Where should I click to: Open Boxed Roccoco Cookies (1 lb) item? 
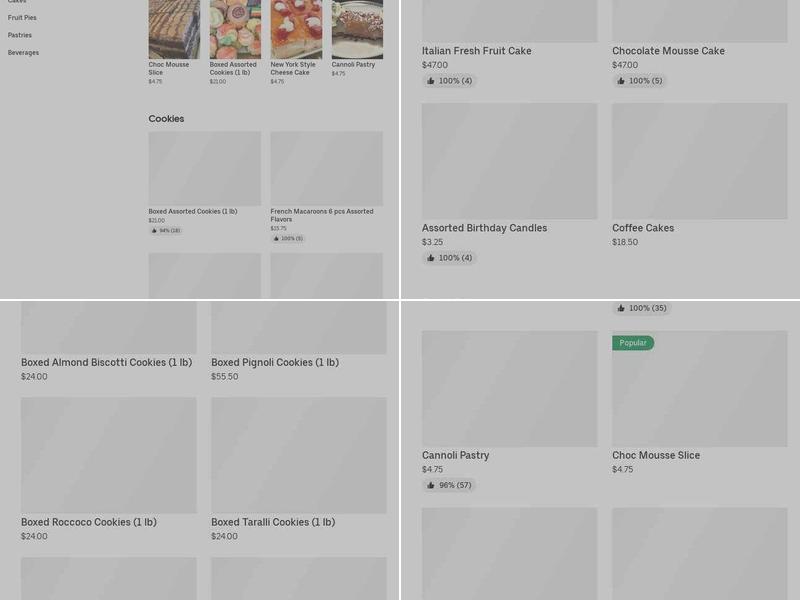[109, 469]
